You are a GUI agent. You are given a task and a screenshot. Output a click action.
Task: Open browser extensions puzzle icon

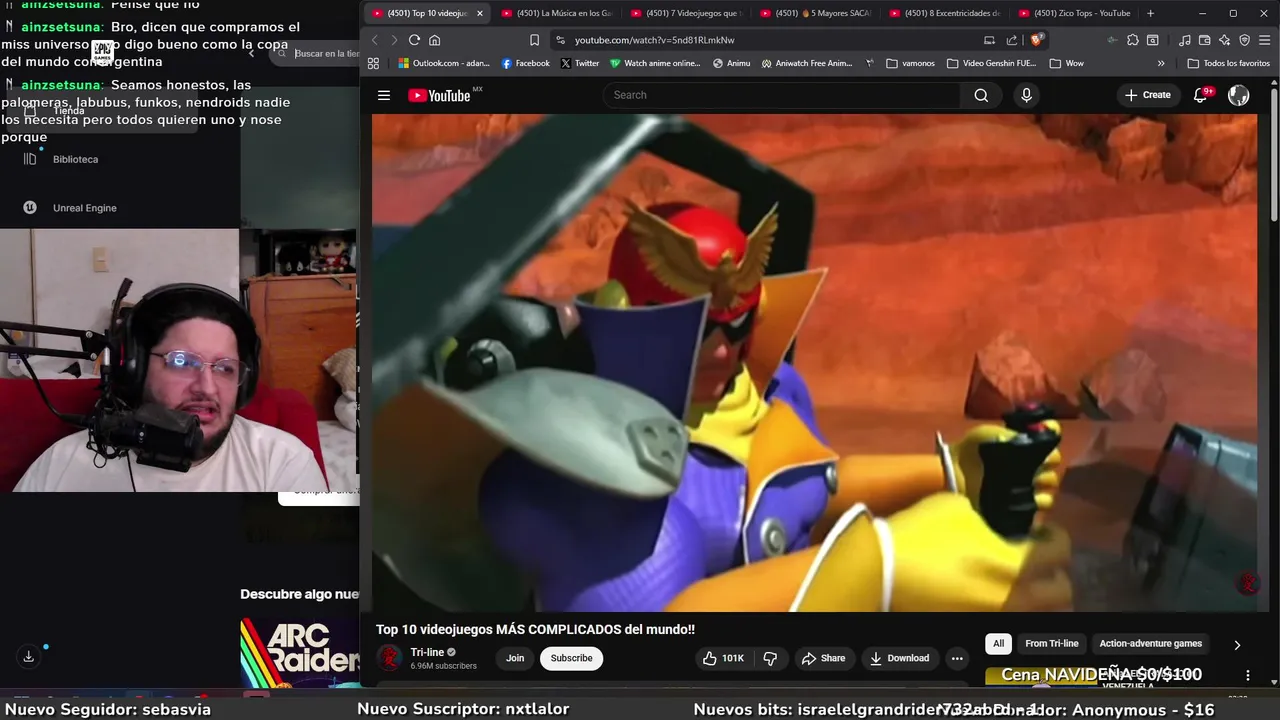(x=1132, y=40)
